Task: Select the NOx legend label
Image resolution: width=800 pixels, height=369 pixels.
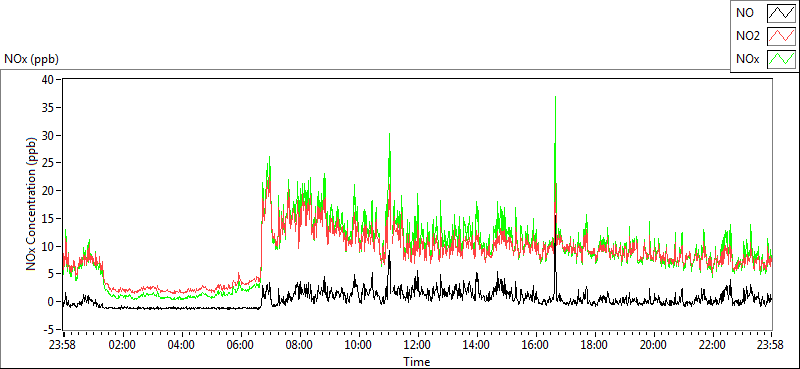Action: click(x=747, y=59)
